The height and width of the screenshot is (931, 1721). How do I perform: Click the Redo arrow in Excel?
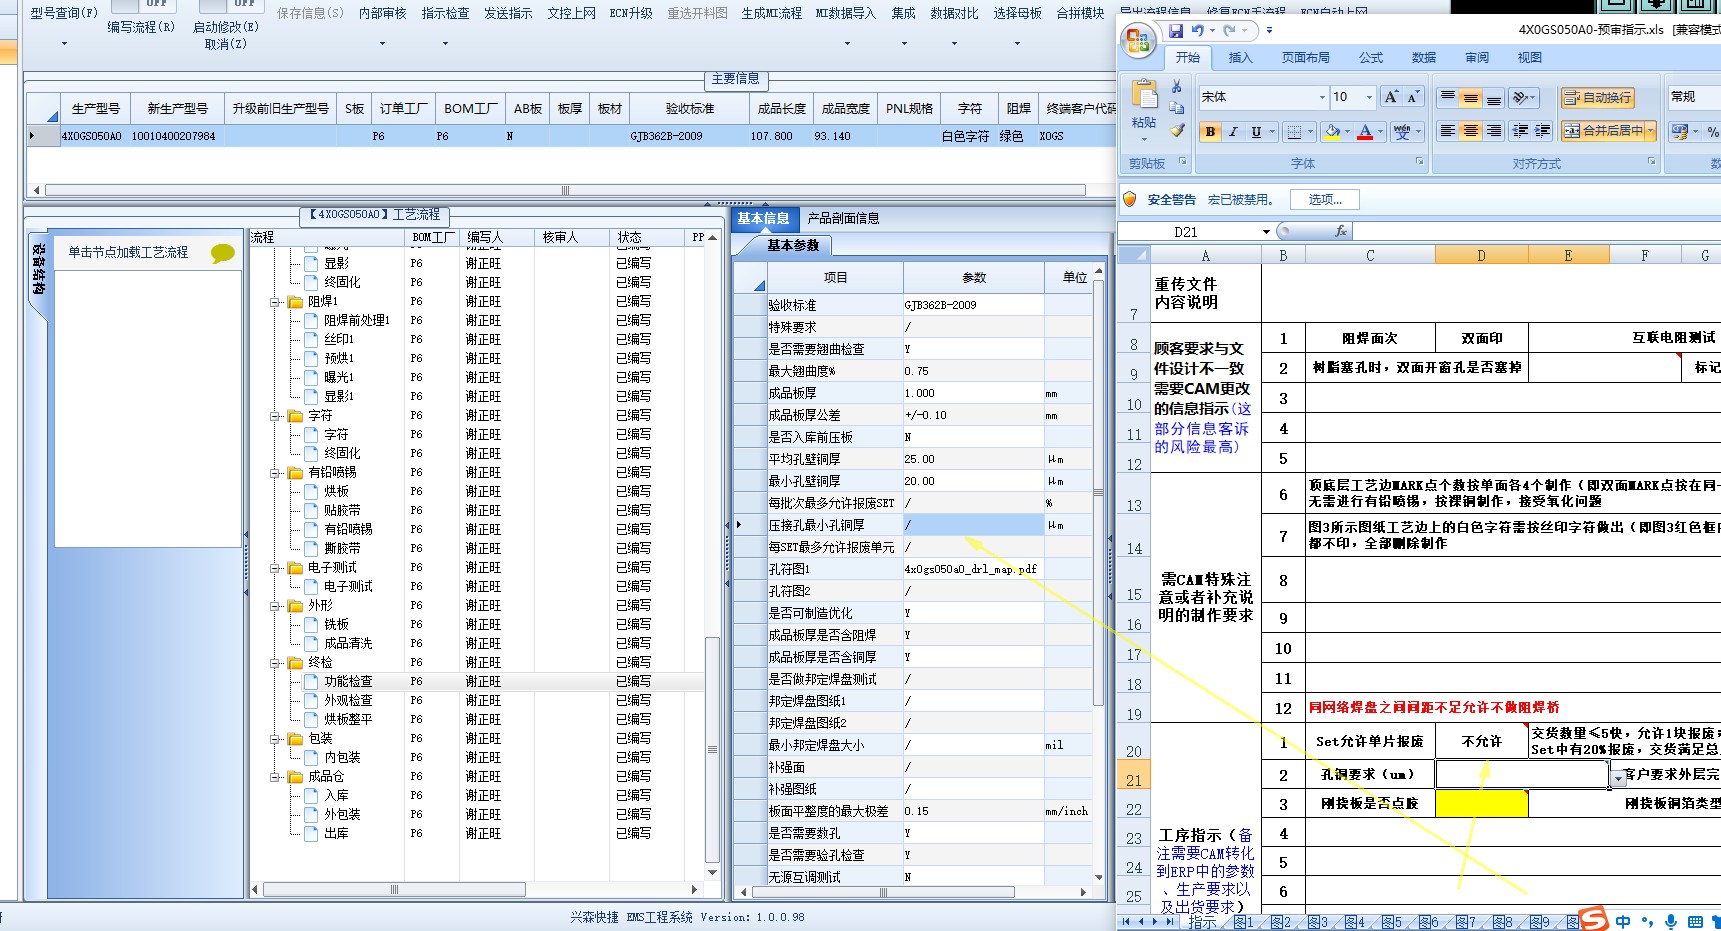1229,31
